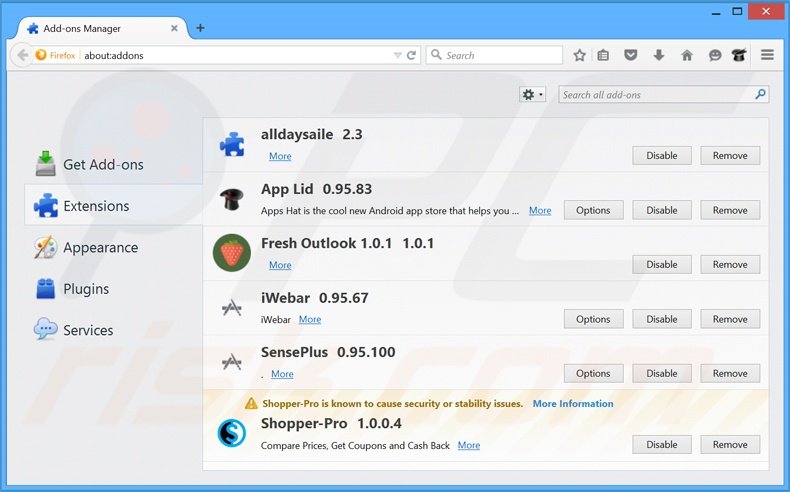This screenshot has height=492, width=790.
Task: Open the add-ons tools gear dropdown
Action: tap(533, 95)
